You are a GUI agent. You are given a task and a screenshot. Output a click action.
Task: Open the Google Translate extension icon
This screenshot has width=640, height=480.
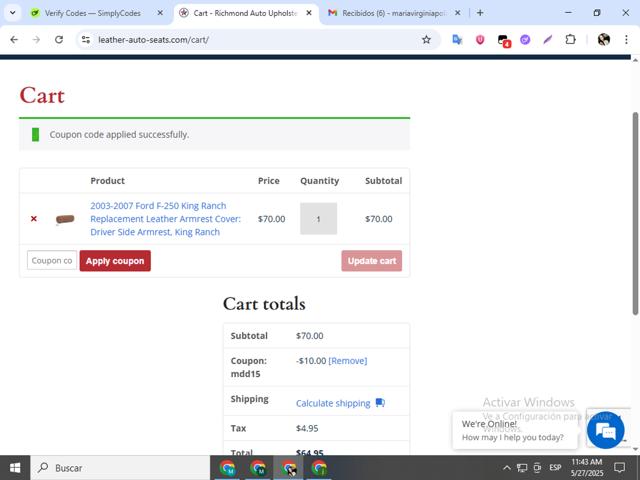click(457, 40)
